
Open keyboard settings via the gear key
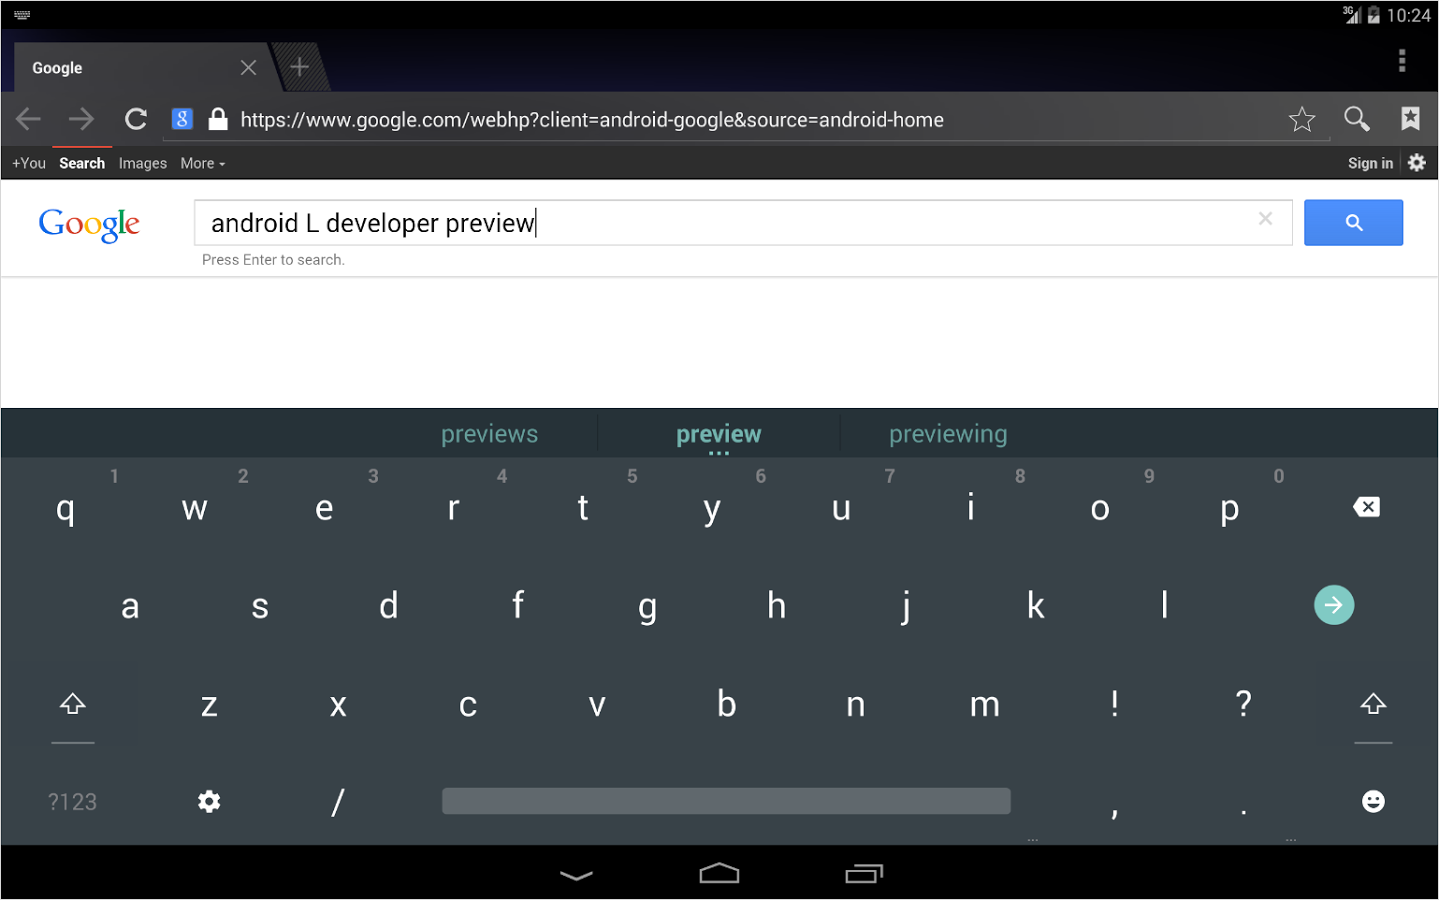(x=209, y=800)
